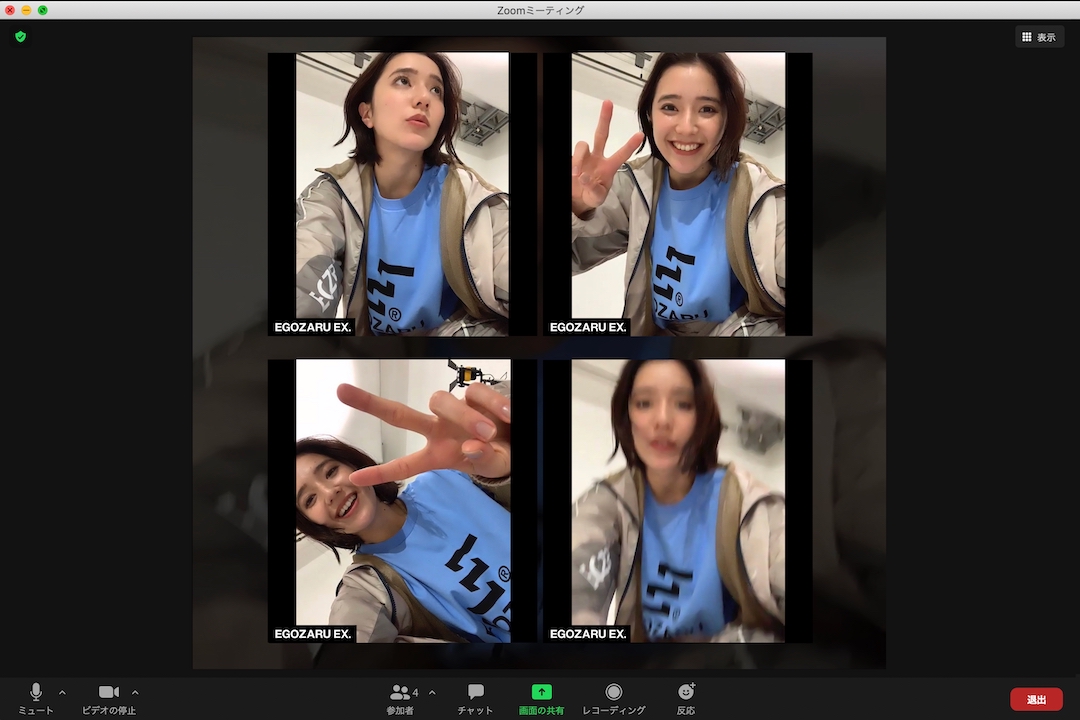Click the green encryption shield icon
Viewport: 1080px width, 720px height.
tap(20, 36)
